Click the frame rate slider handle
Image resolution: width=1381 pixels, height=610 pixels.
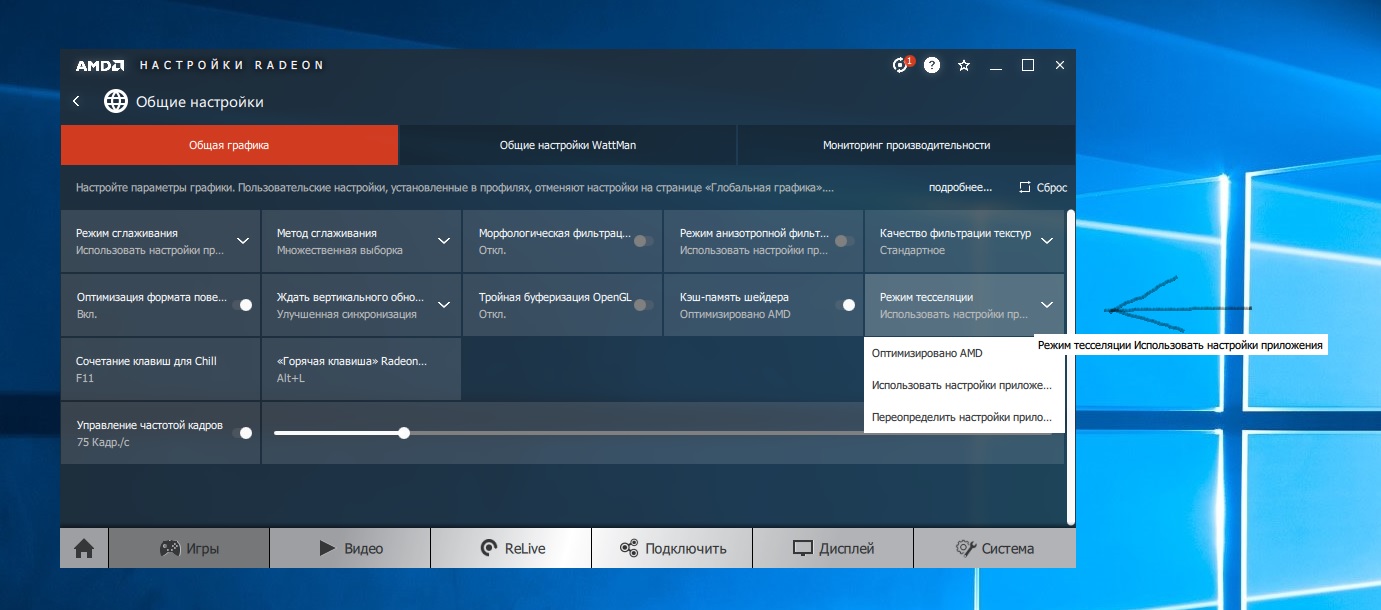coord(404,433)
